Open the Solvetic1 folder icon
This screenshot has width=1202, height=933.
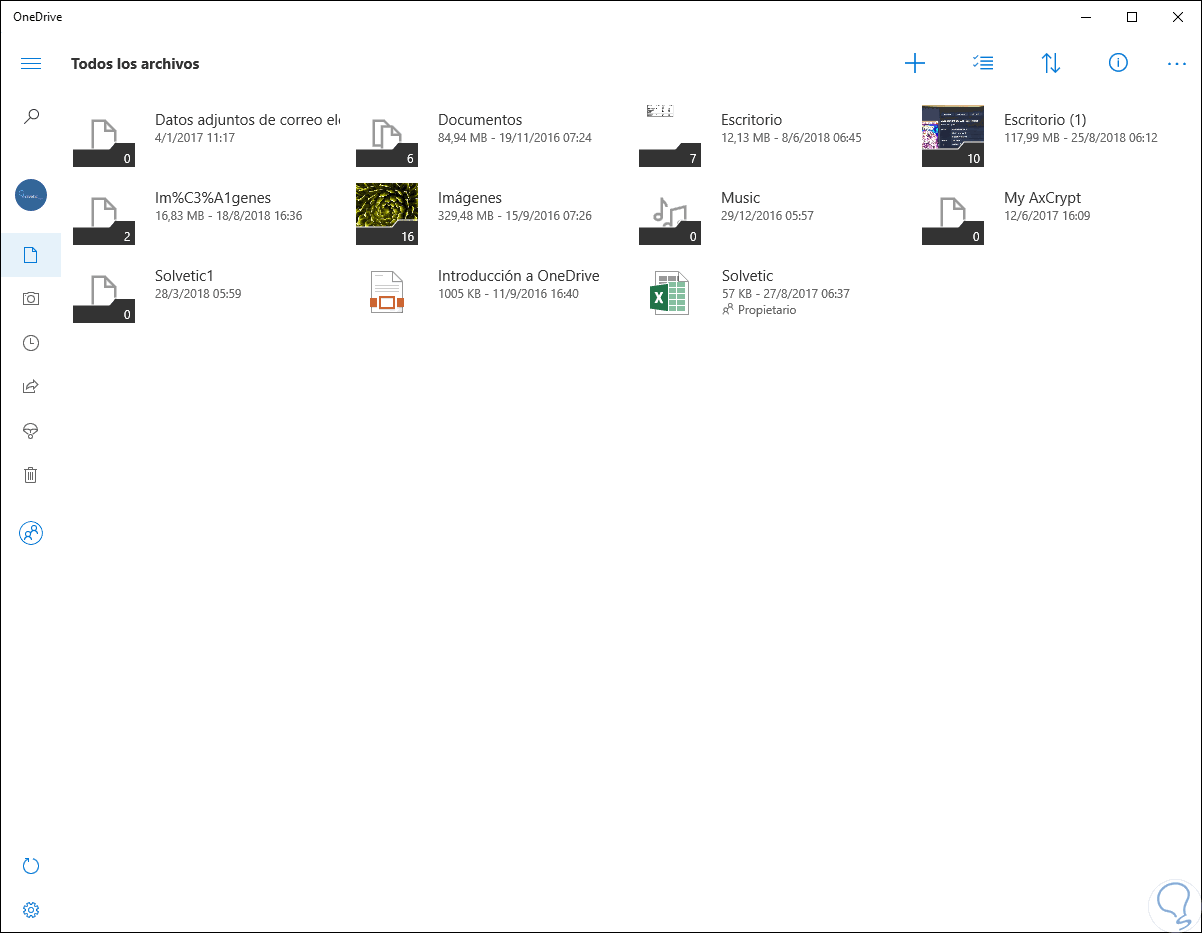point(104,292)
